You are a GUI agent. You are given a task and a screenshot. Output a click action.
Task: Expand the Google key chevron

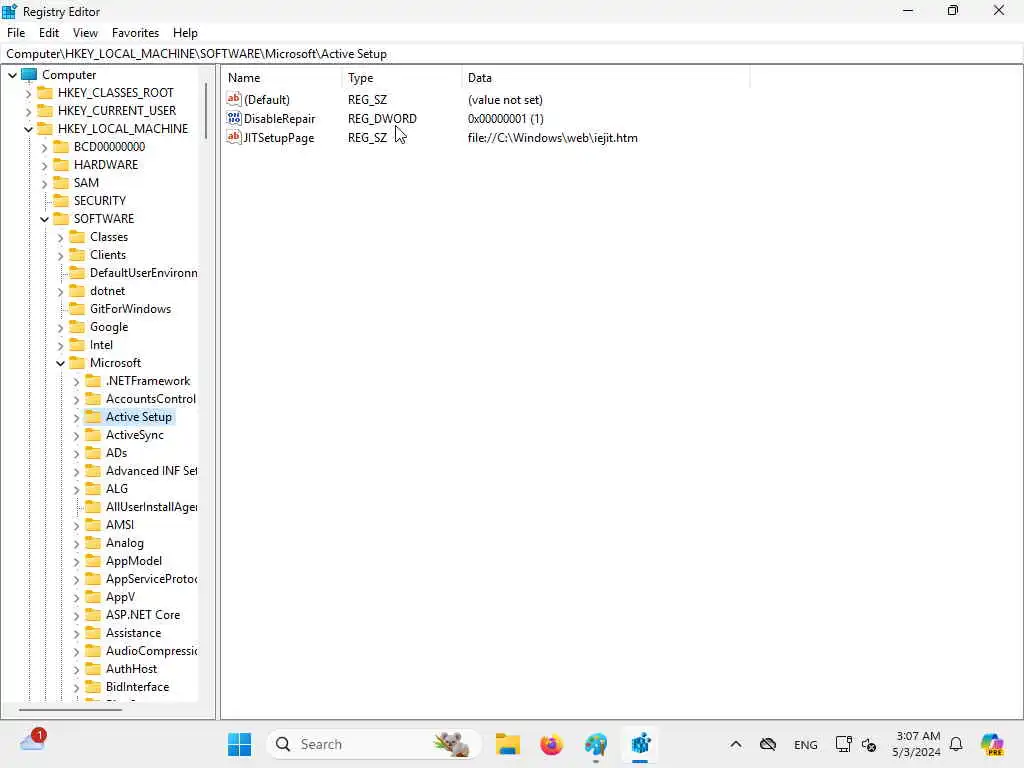61,327
